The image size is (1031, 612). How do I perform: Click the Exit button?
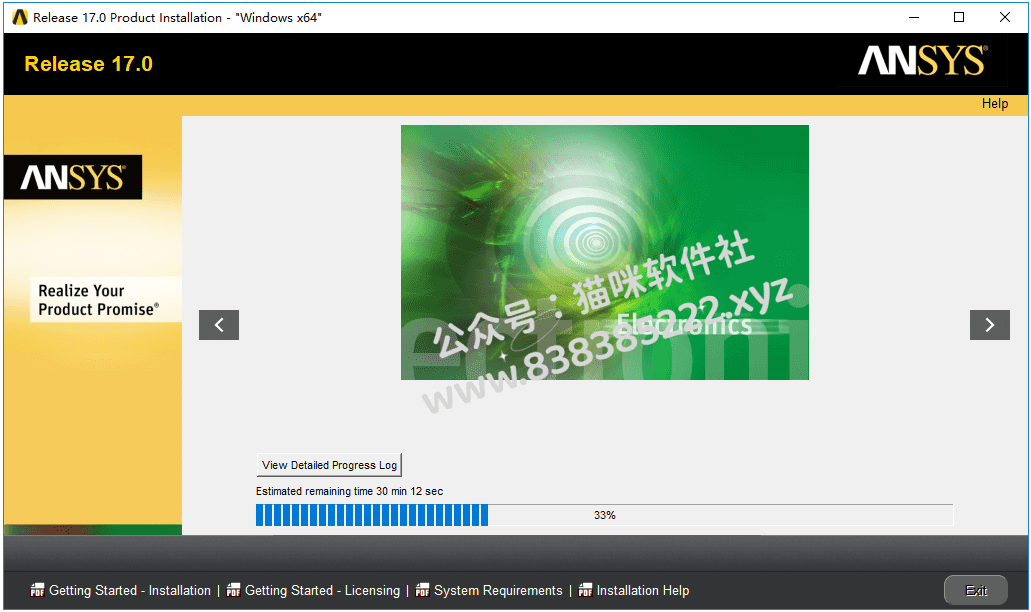[976, 590]
